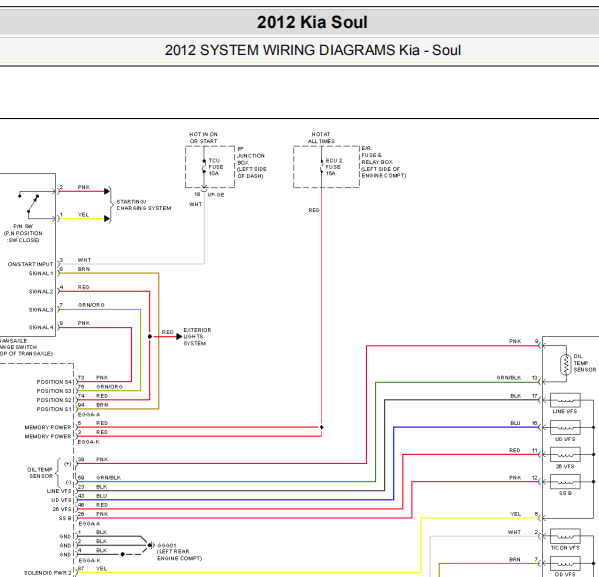The height and width of the screenshot is (577, 599).
Task: Click the solenoid box above "T/CON VFS"
Action: 565,536
